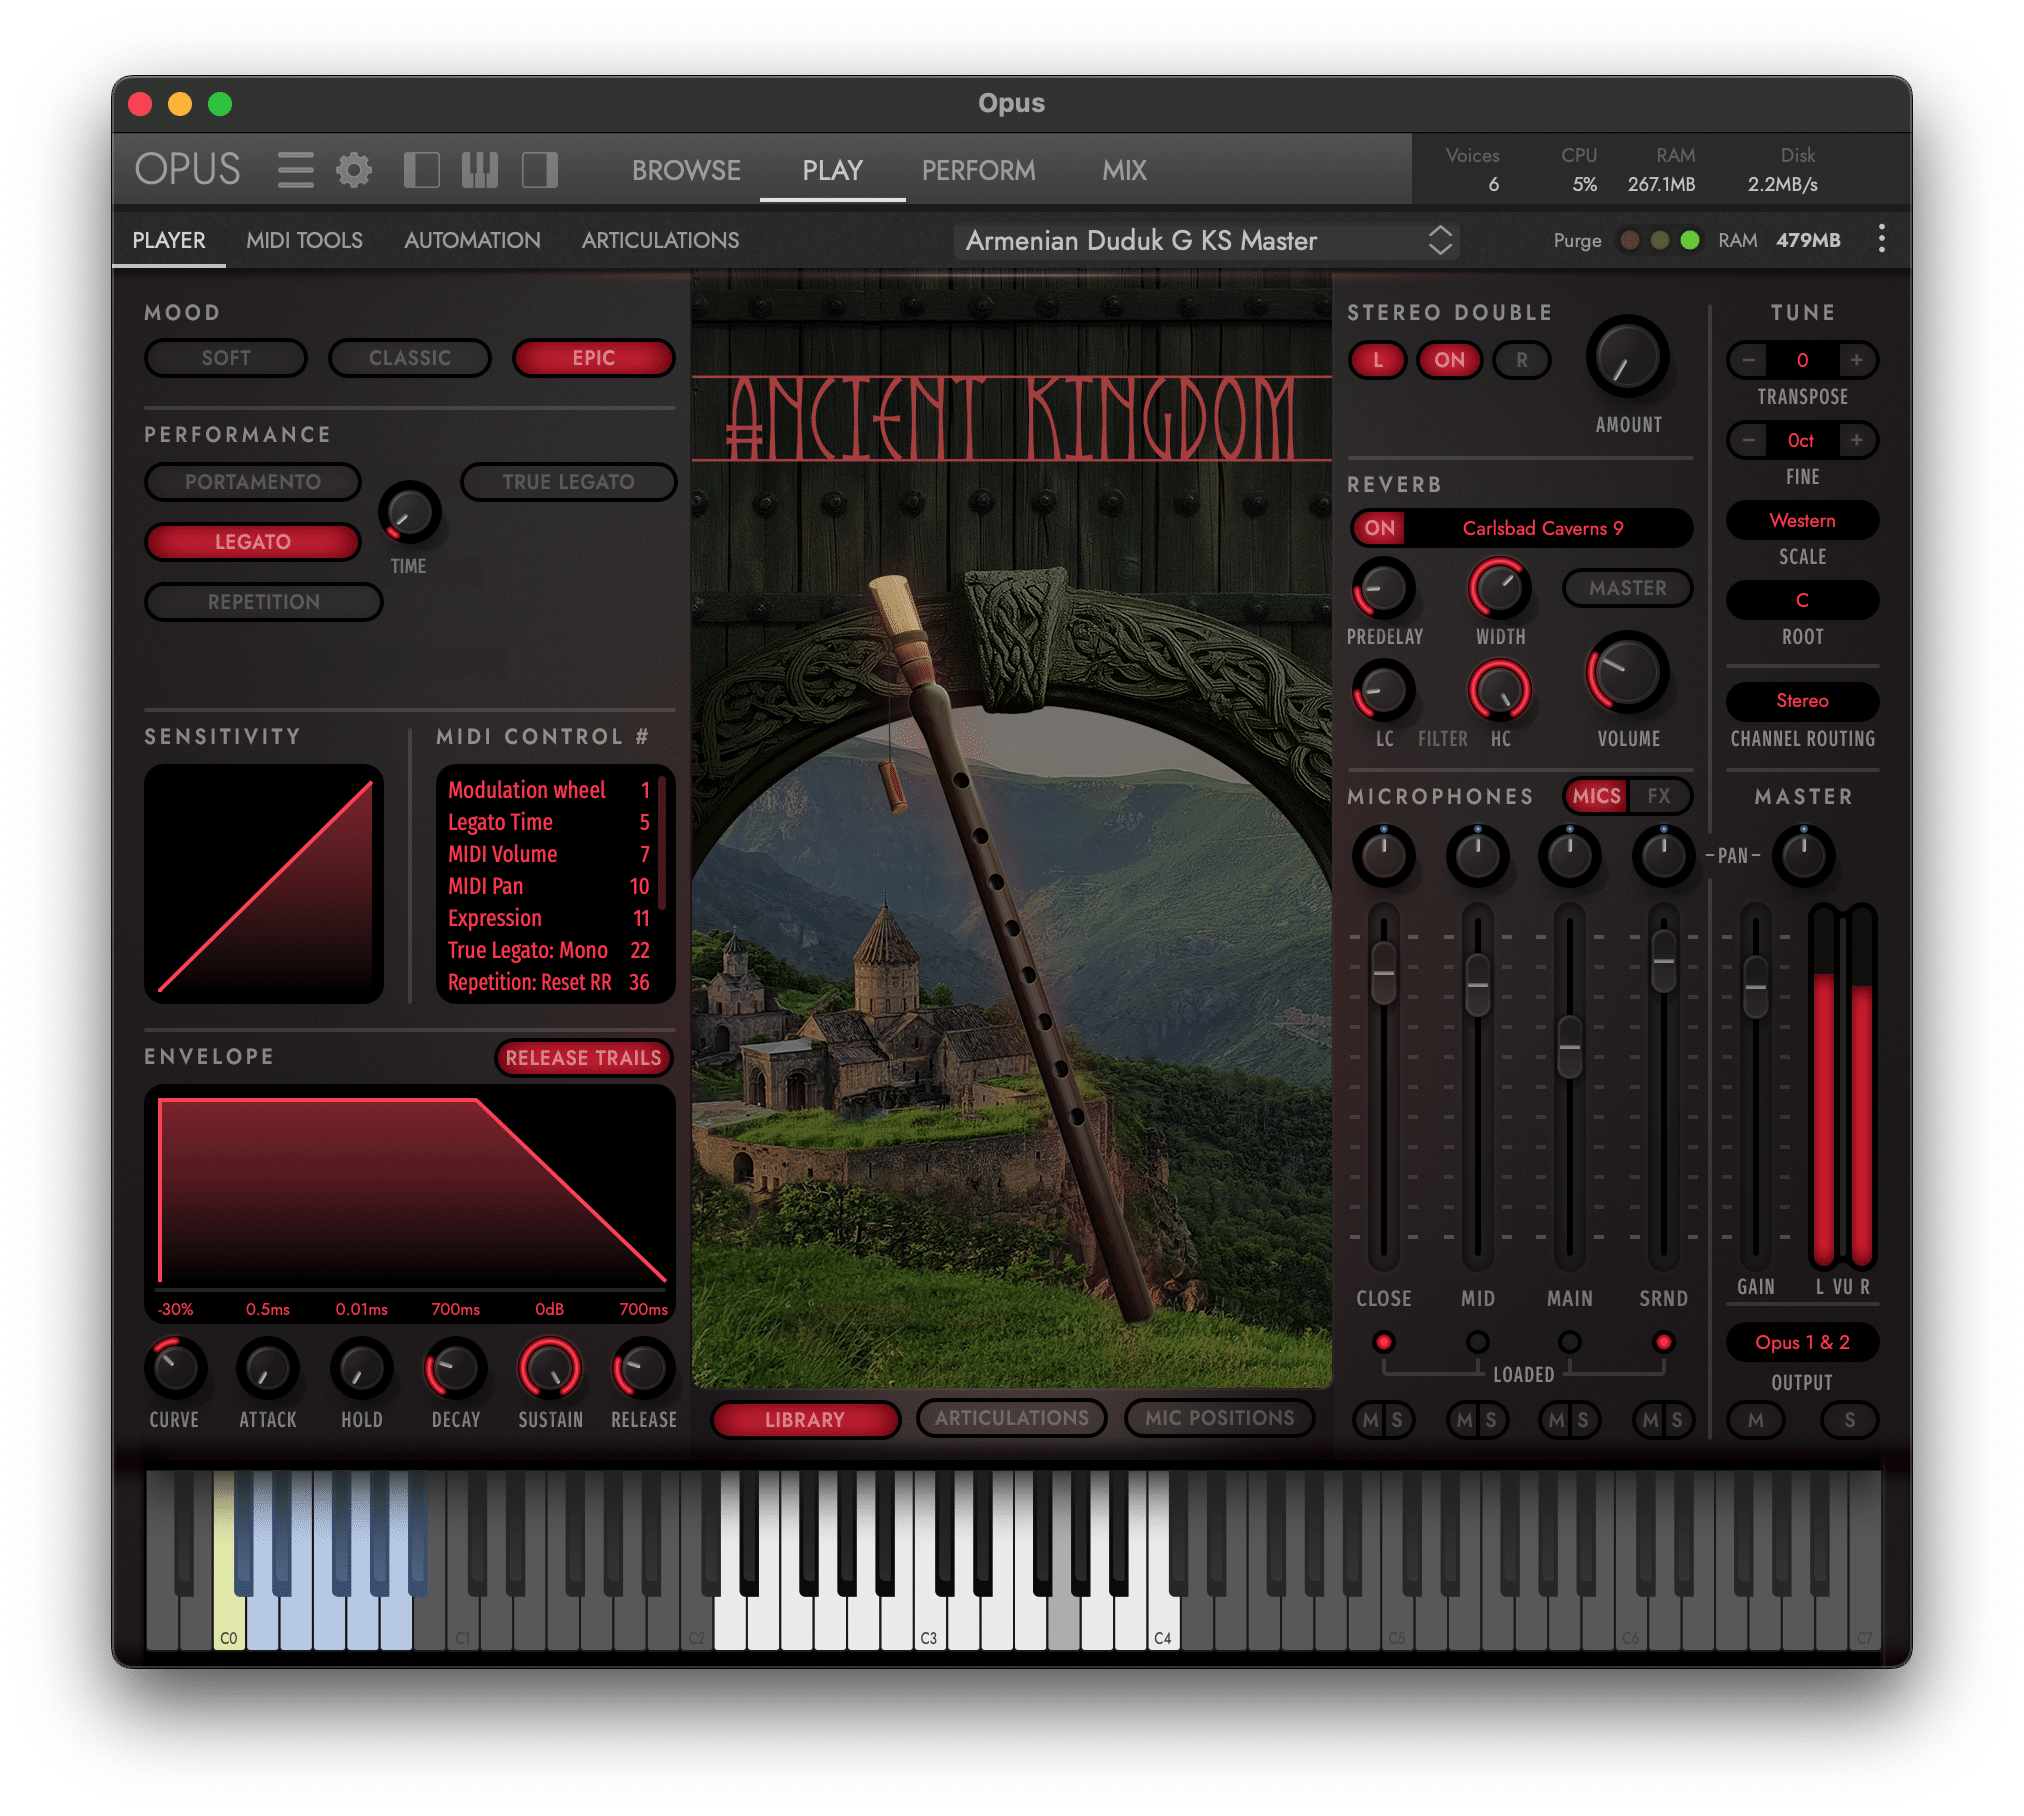Open the three-dot instrument options menu

coord(1882,239)
